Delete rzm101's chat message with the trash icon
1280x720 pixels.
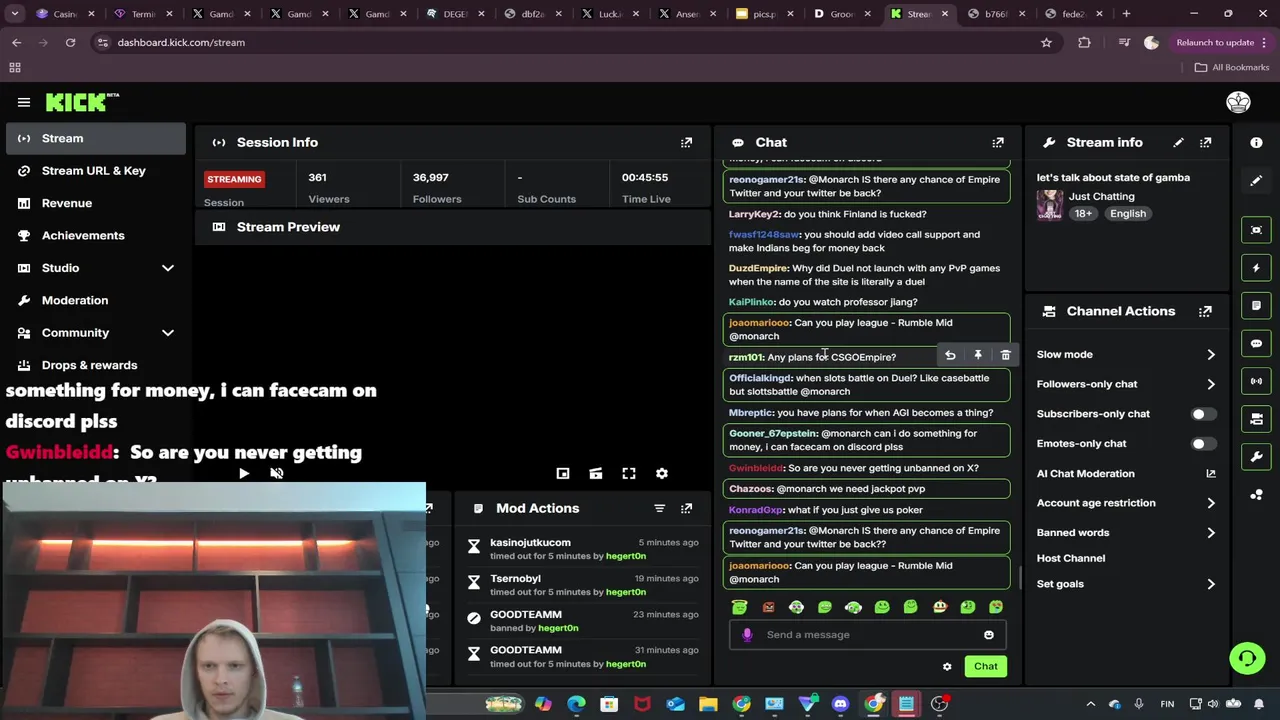(1006, 356)
